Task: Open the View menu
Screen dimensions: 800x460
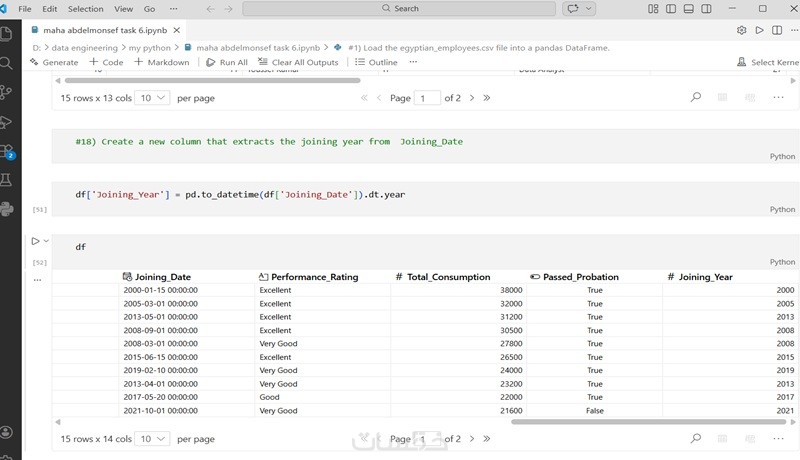Action: coord(123,9)
